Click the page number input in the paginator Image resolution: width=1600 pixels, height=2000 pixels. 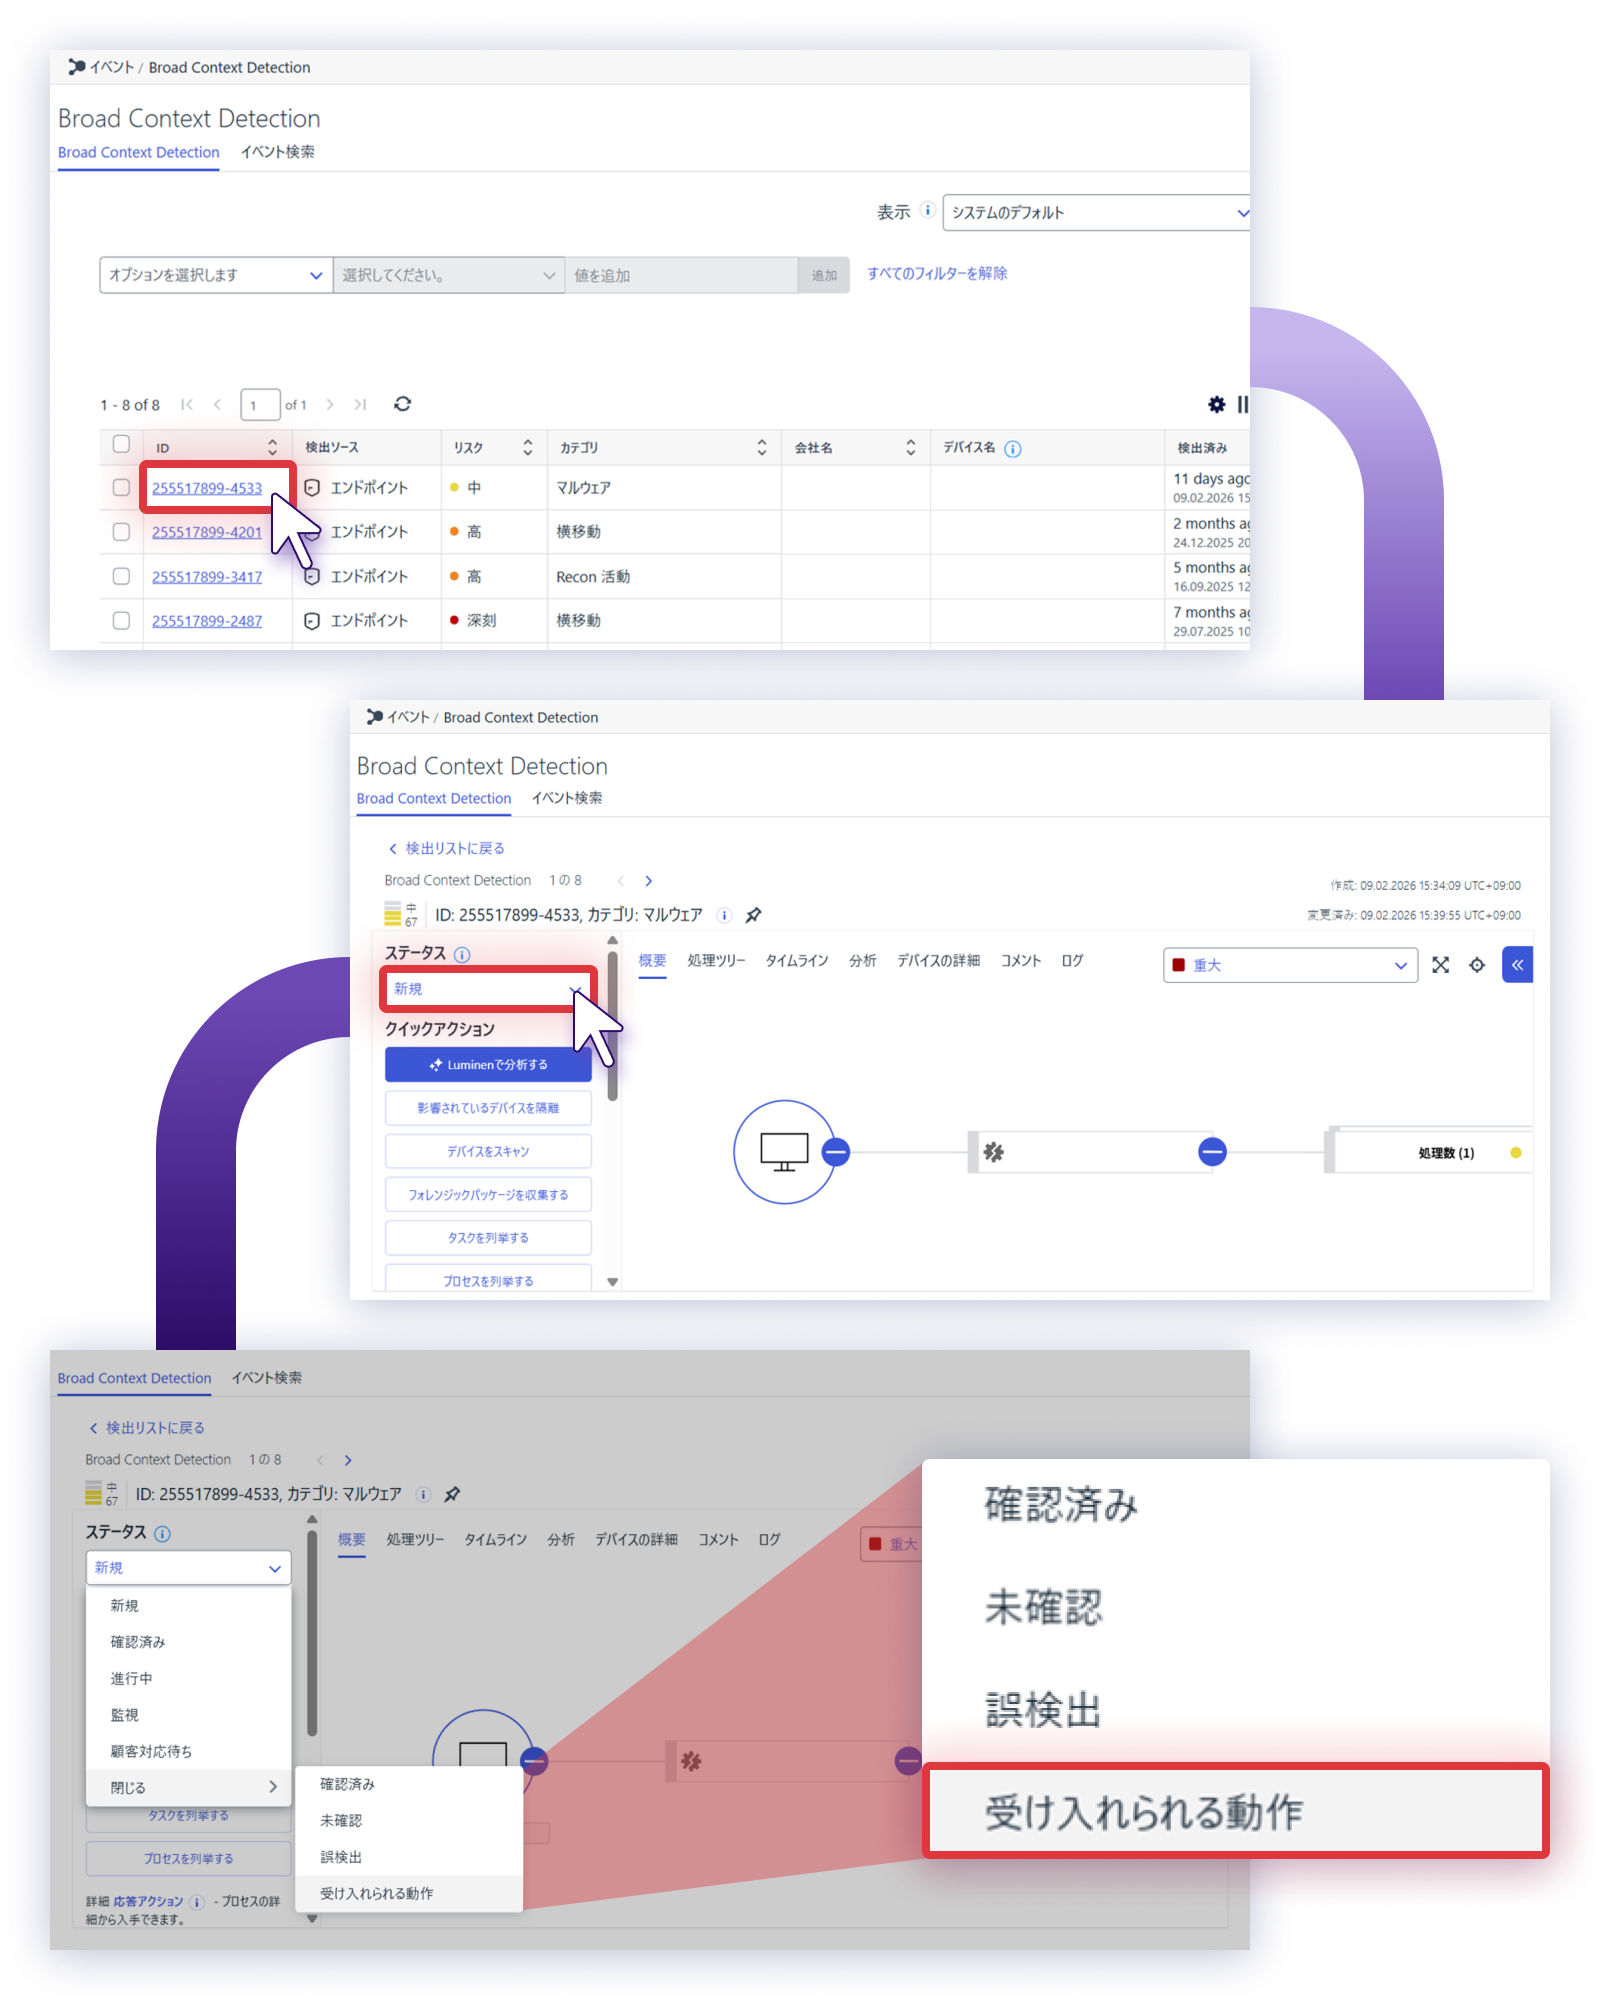pos(259,404)
